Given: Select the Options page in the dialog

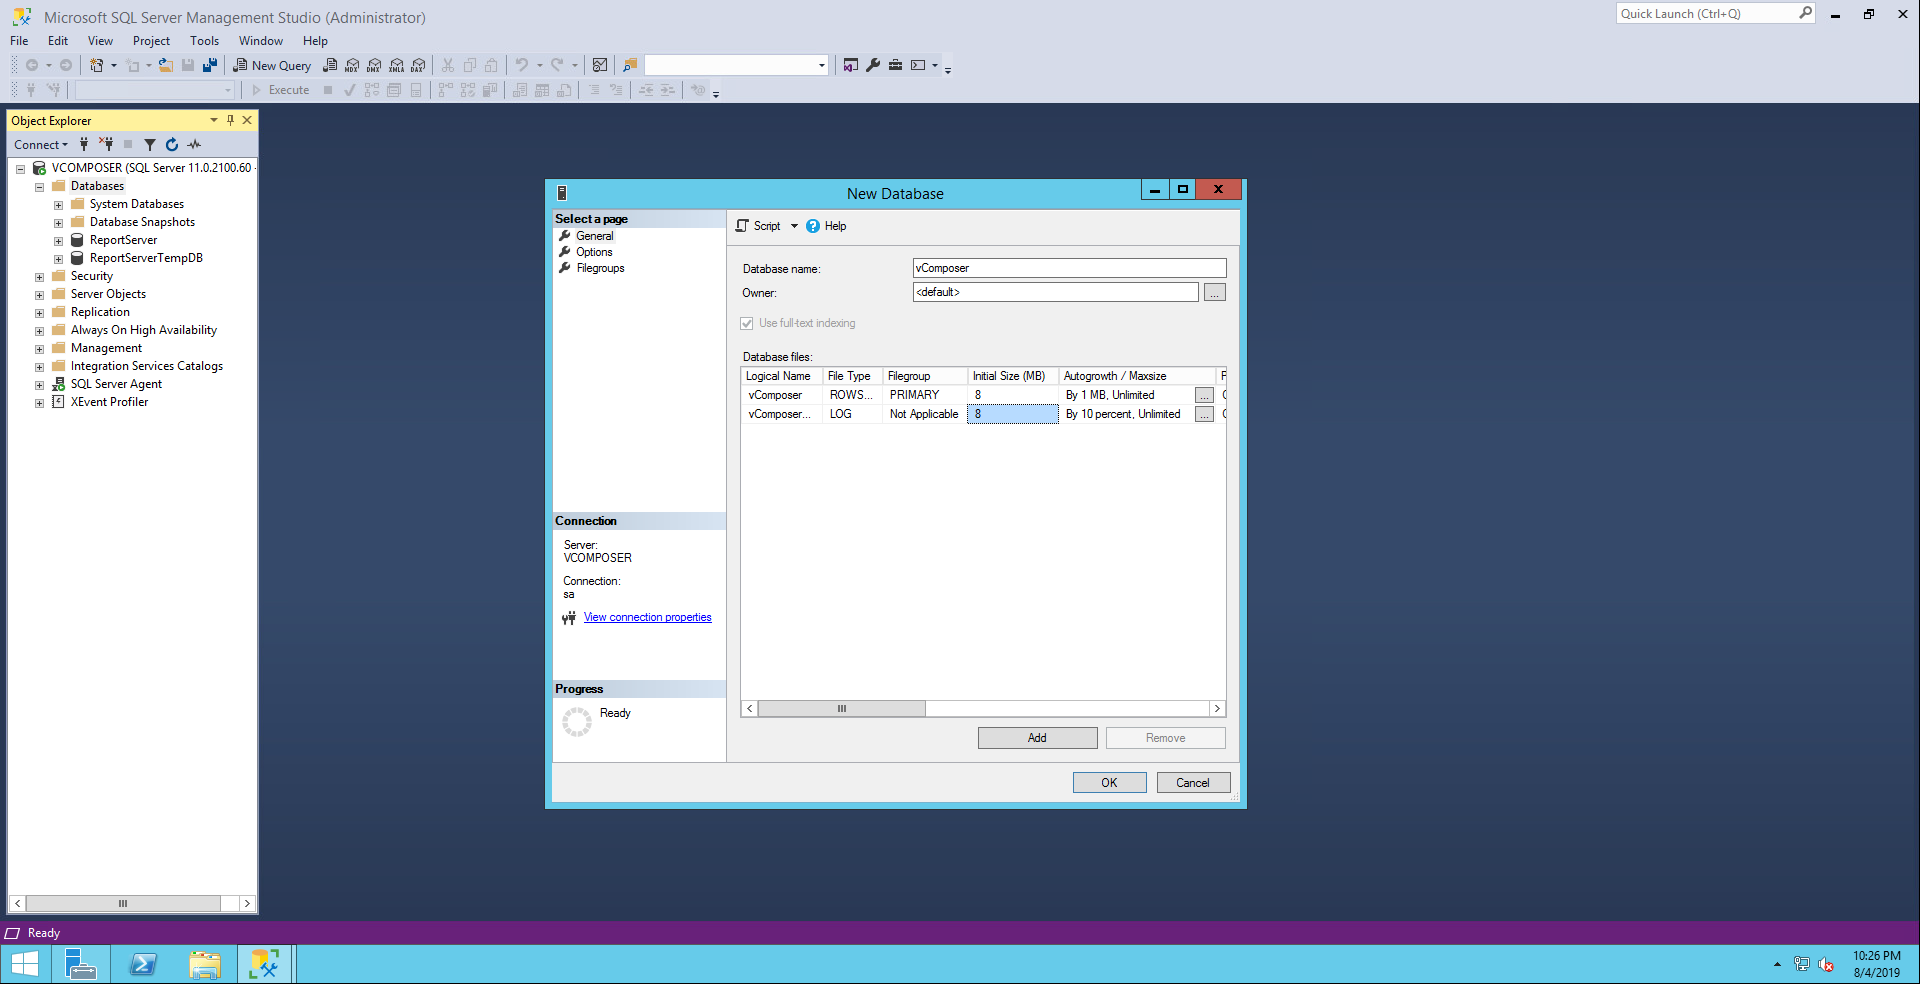Looking at the screenshot, I should coord(594,252).
